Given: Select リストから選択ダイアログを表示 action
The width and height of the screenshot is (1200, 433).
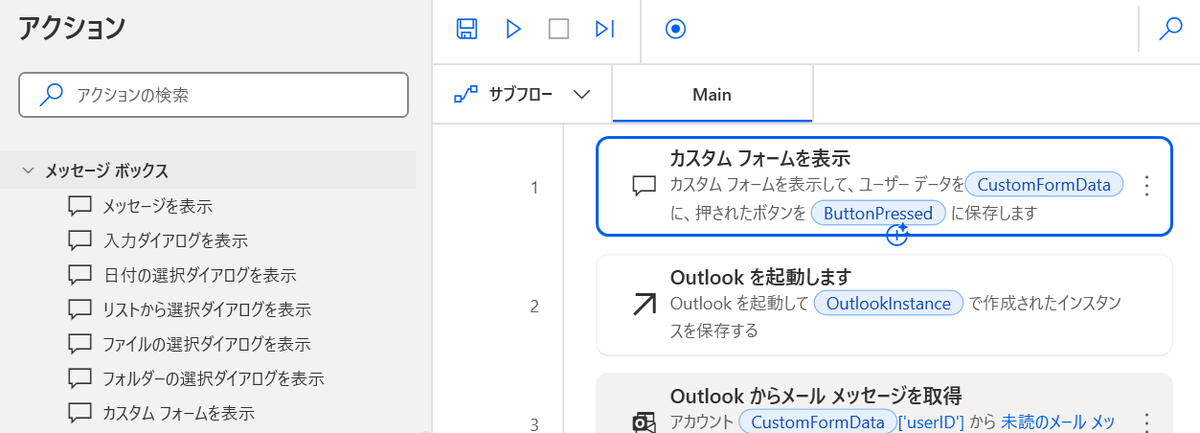Looking at the screenshot, I should pos(206,309).
